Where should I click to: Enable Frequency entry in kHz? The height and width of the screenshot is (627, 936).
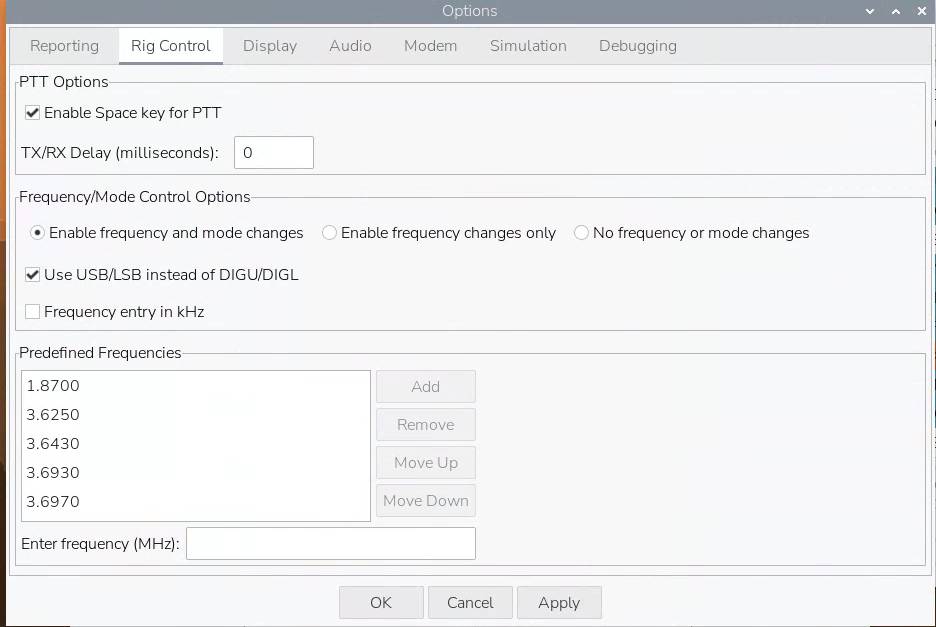33,312
